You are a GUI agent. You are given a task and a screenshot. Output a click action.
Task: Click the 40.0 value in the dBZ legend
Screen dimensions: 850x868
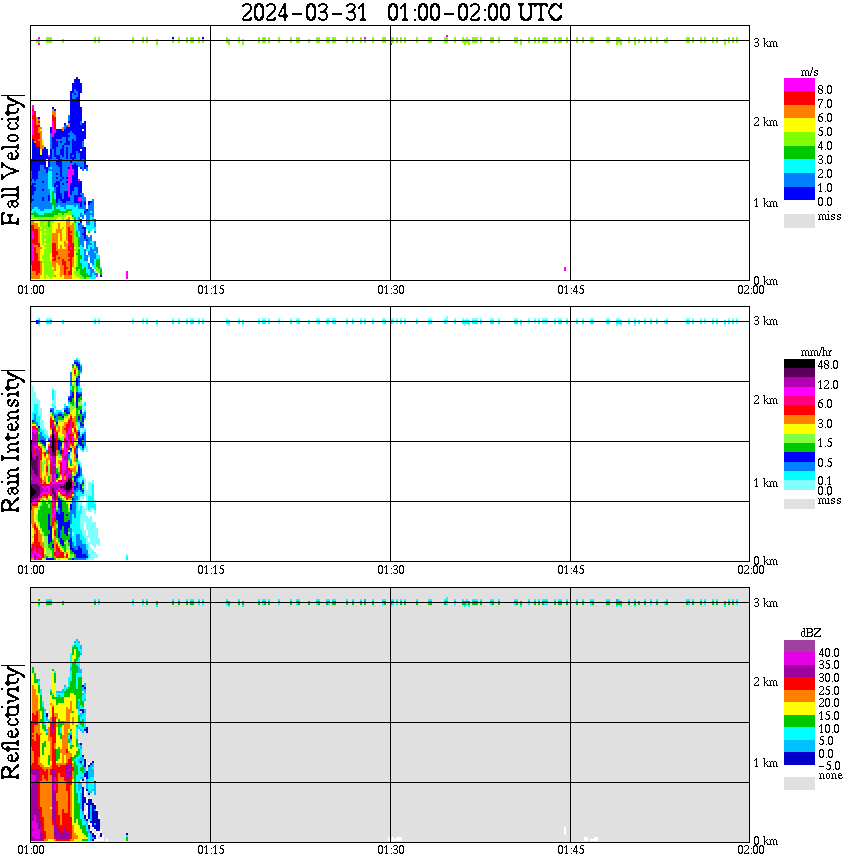(829, 653)
